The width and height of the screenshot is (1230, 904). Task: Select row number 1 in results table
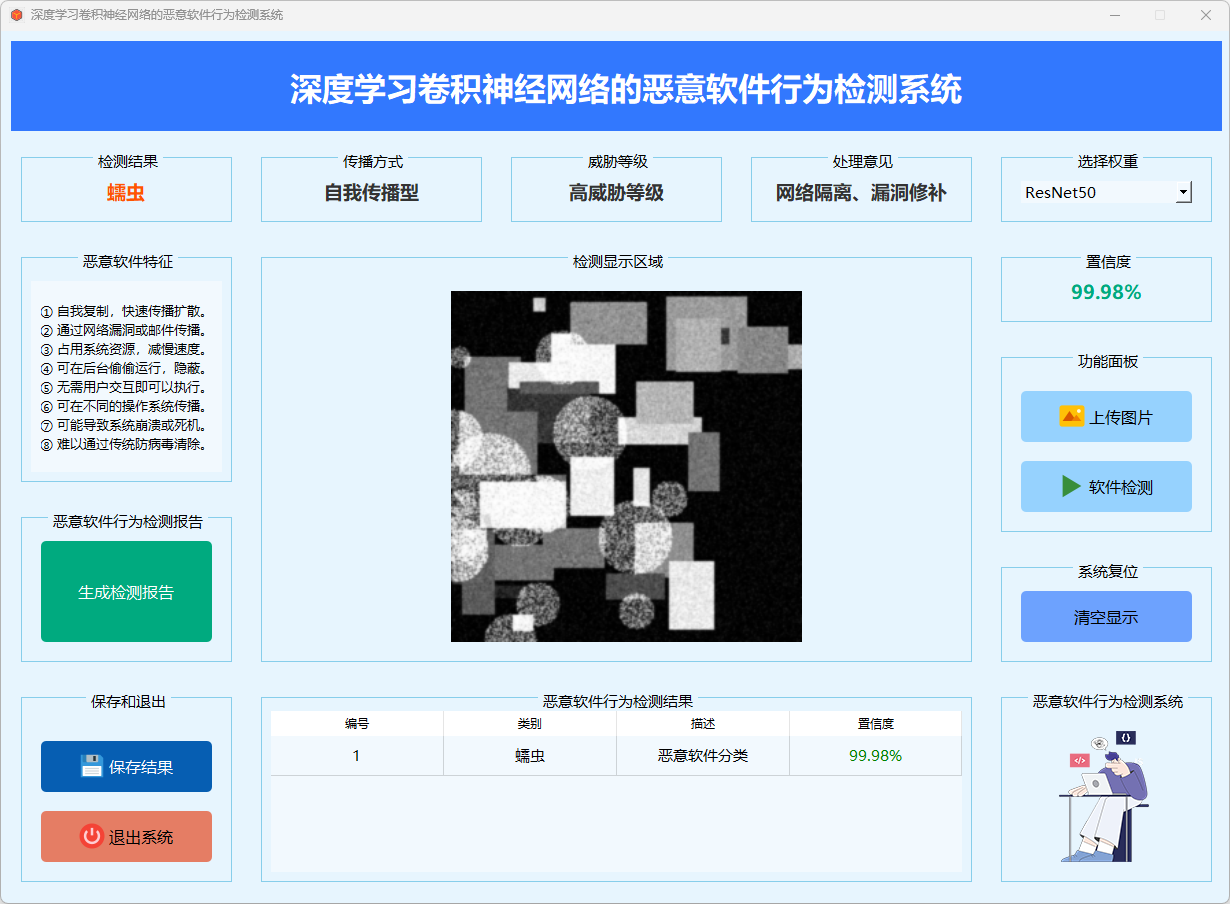click(357, 756)
